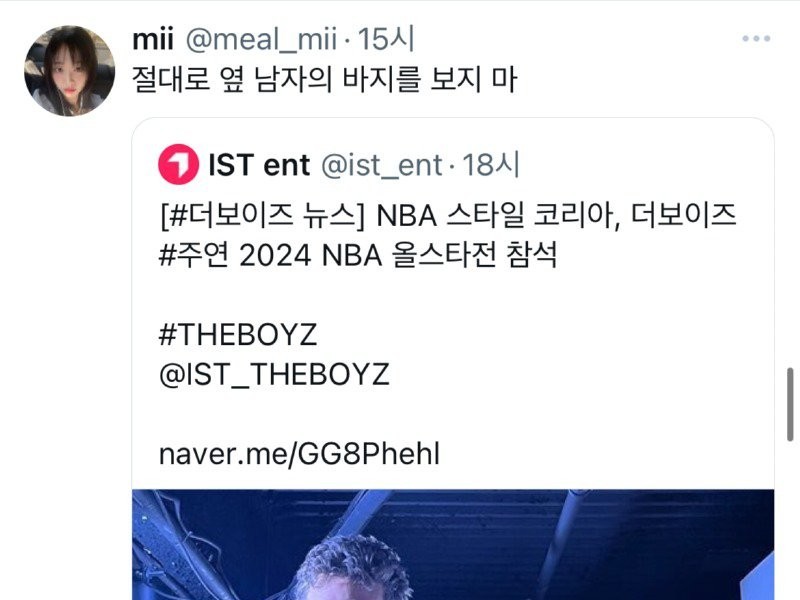Open the @ist_ent handle

382,165
